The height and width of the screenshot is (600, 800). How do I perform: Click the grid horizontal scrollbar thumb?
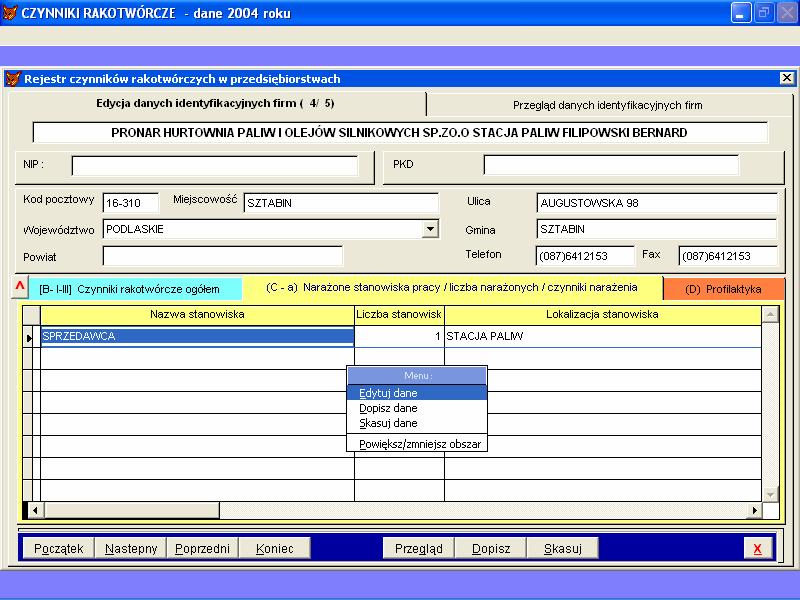pos(132,510)
